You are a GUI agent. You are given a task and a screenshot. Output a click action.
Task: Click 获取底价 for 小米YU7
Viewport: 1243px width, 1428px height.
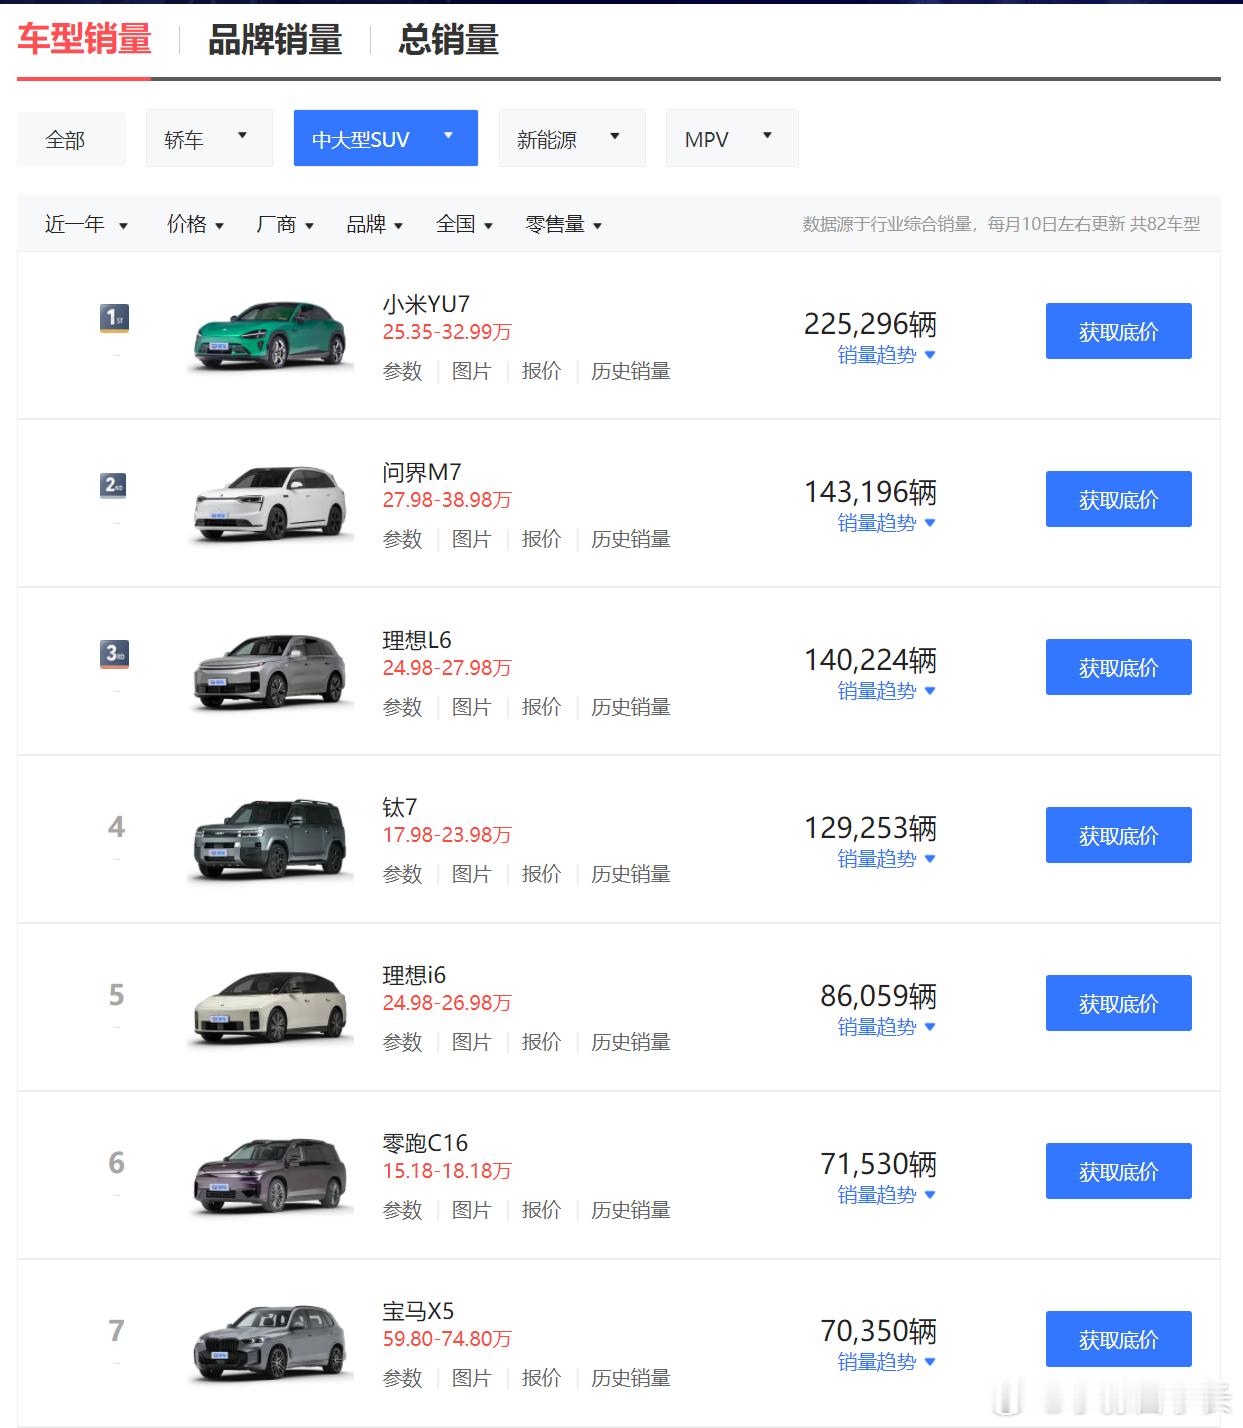coord(1118,331)
